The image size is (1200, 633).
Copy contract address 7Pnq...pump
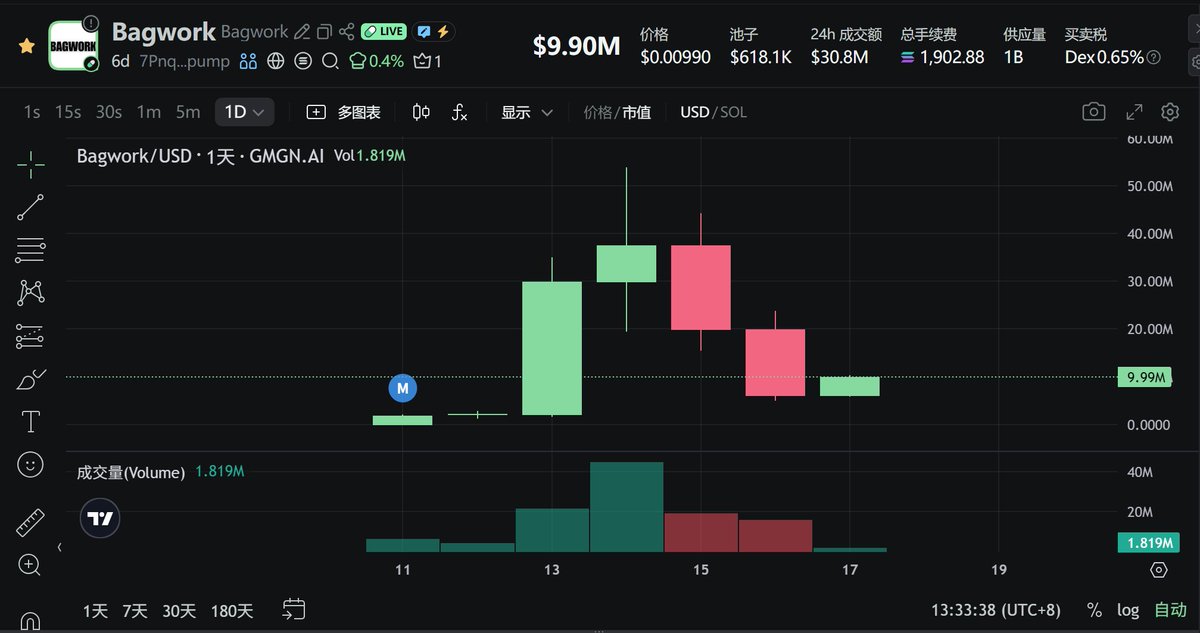(x=183, y=61)
